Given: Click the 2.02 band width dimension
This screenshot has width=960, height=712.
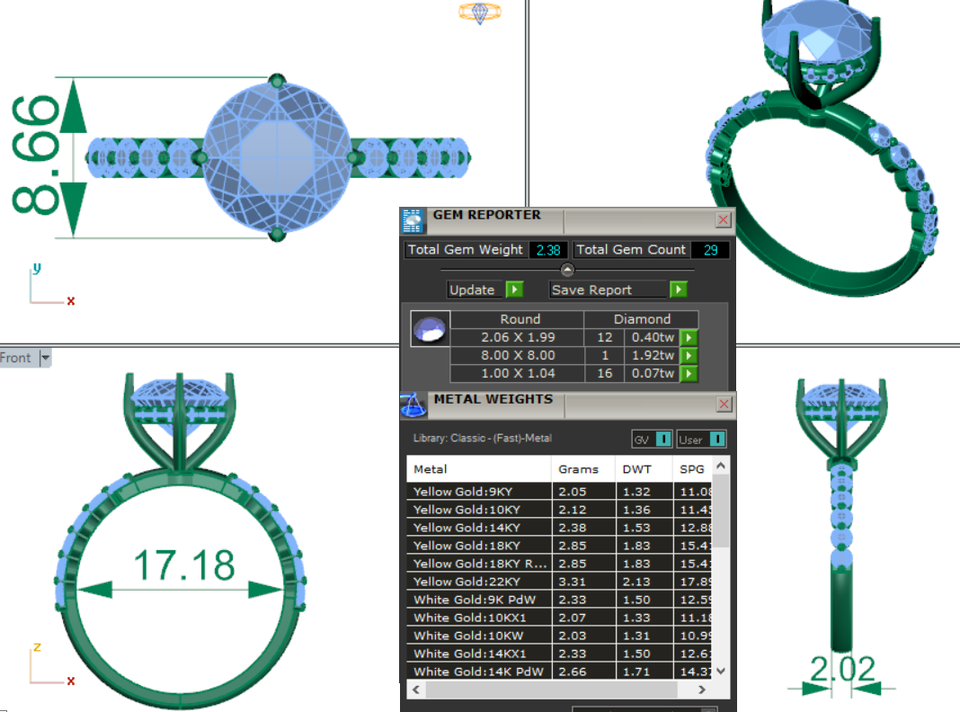Looking at the screenshot, I should 842,669.
